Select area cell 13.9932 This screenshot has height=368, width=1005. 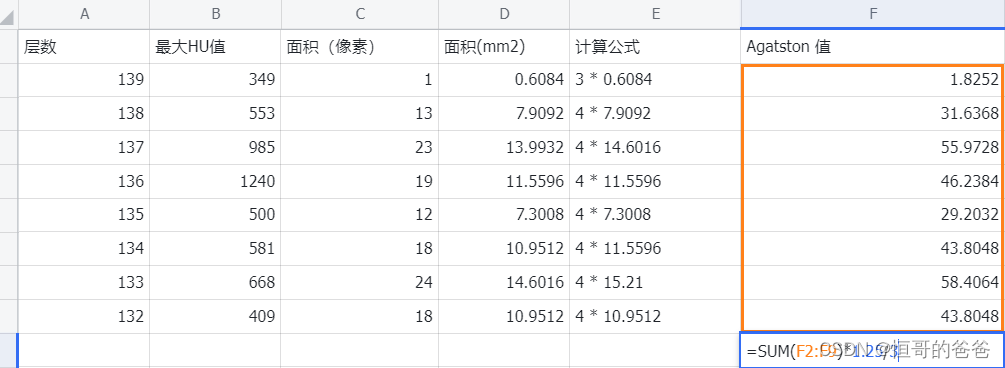tap(504, 148)
